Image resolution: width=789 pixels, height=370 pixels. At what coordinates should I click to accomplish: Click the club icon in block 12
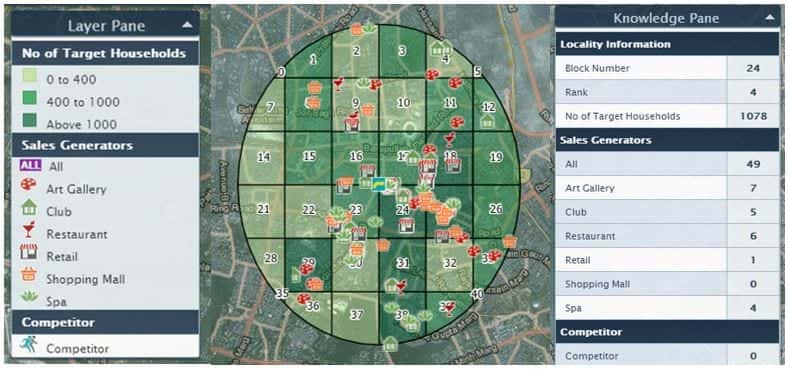pyautogui.click(x=487, y=121)
